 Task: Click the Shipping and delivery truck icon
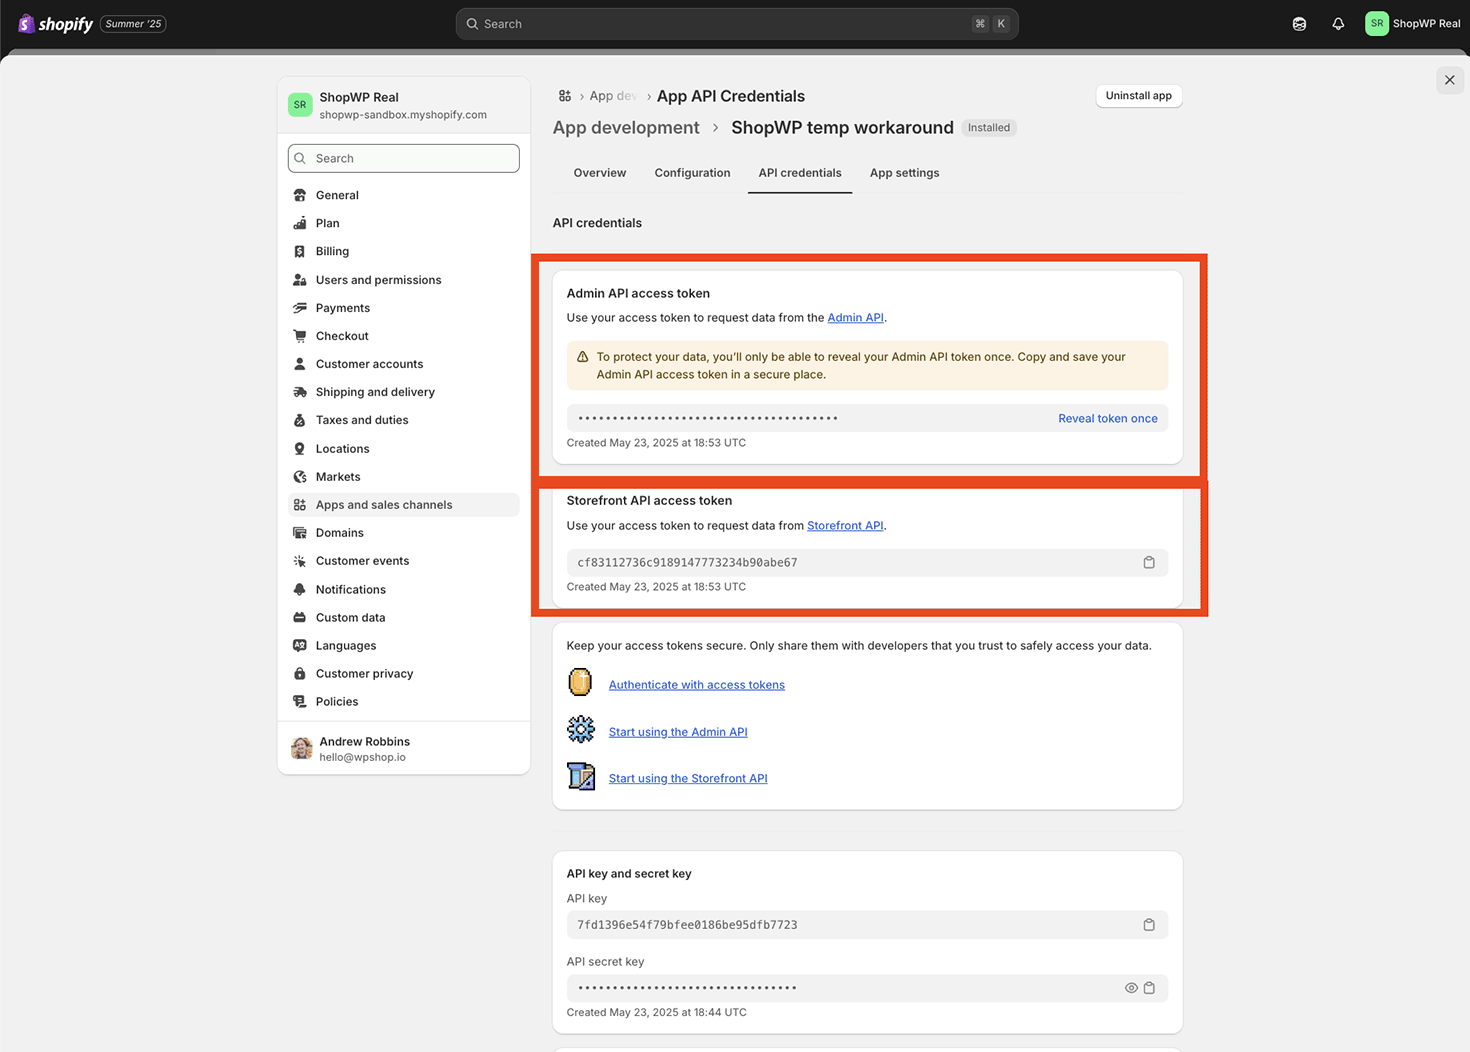click(300, 392)
